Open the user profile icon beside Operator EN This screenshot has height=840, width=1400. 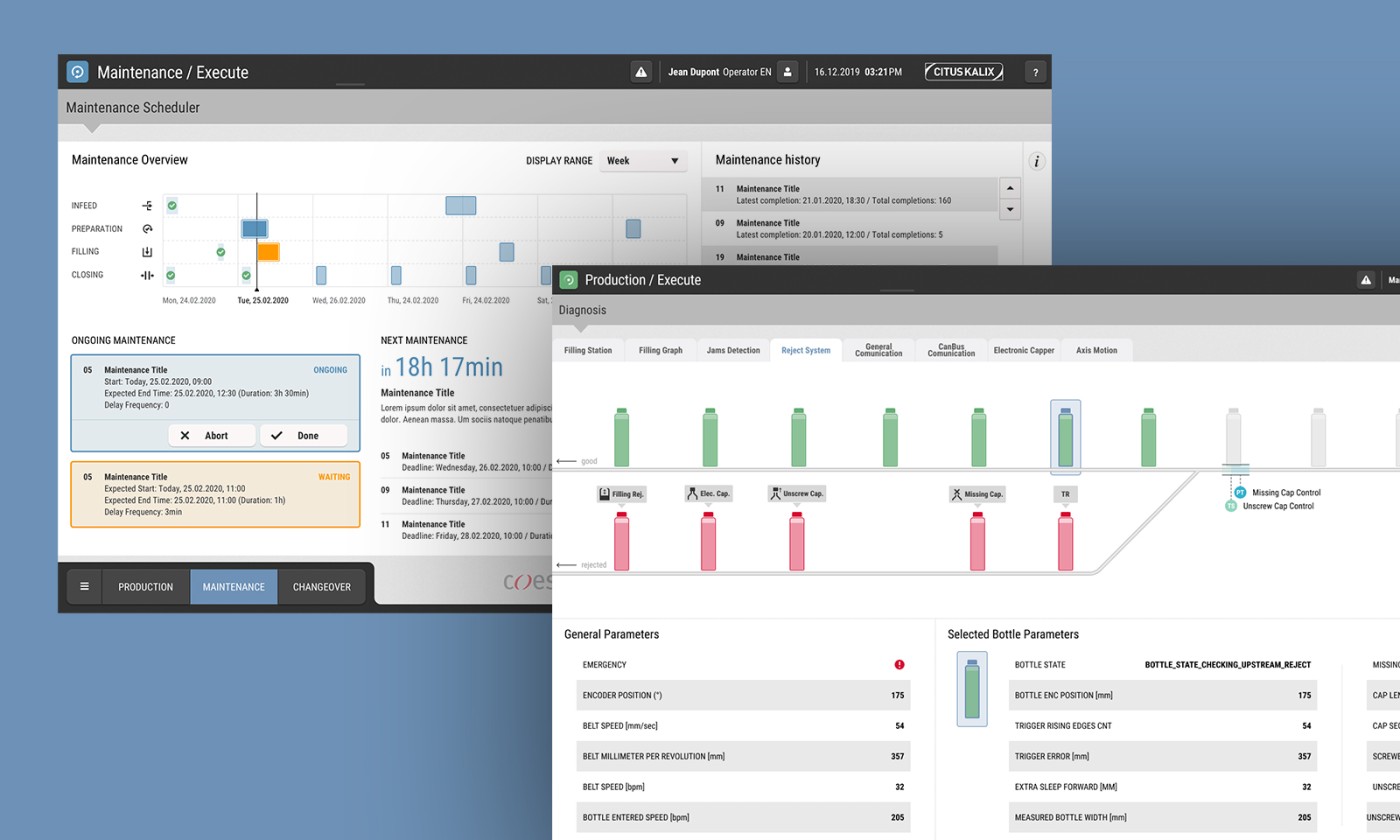click(788, 72)
